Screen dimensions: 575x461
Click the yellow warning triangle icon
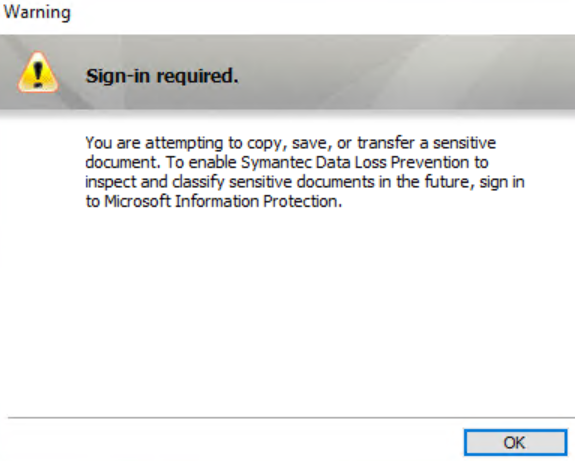pyautogui.click(x=38, y=72)
